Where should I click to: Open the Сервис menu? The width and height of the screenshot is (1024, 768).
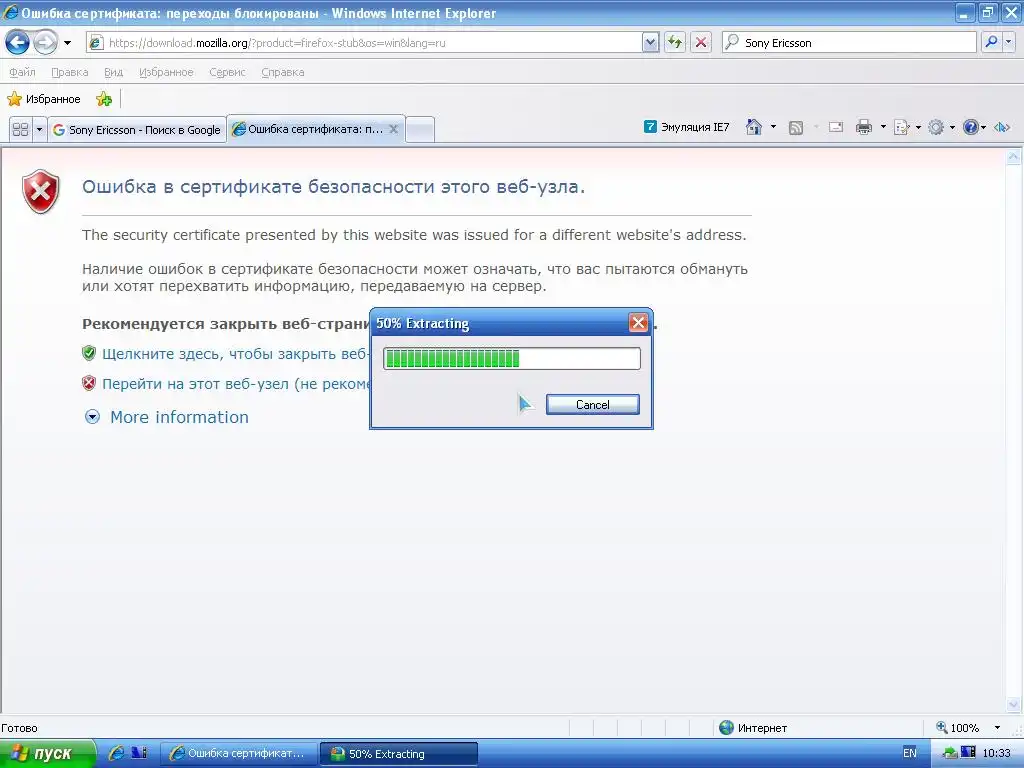[227, 72]
